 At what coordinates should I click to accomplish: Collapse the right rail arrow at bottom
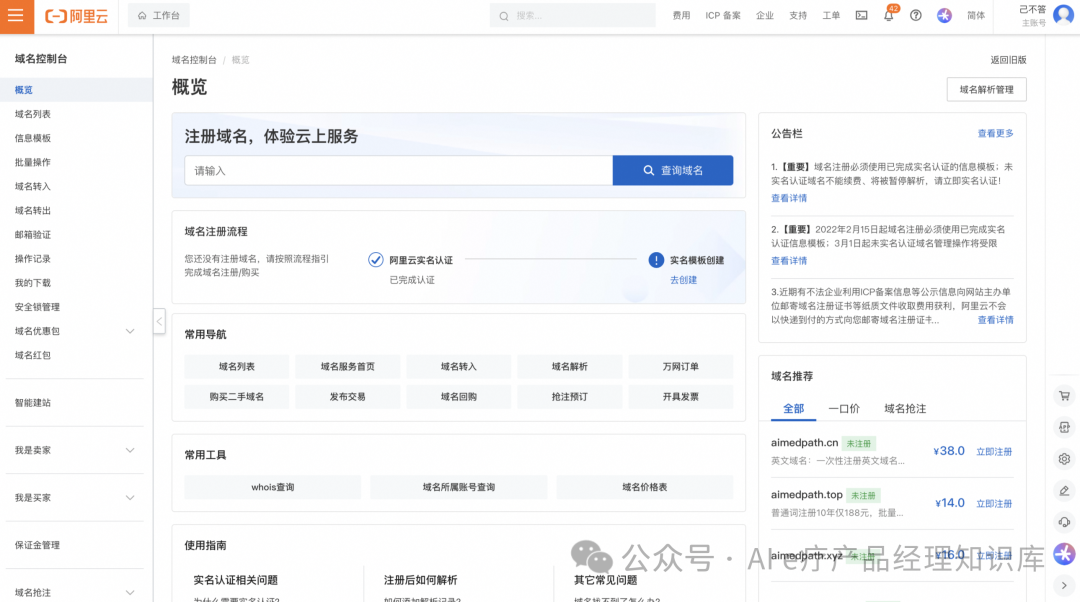(x=1064, y=585)
